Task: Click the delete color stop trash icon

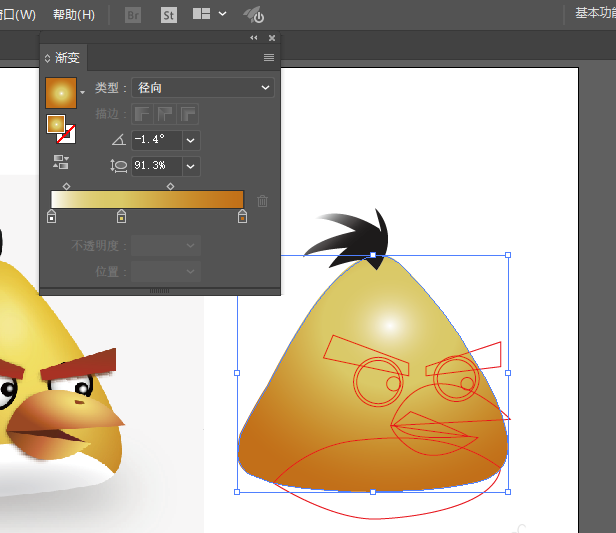Action: (262, 201)
